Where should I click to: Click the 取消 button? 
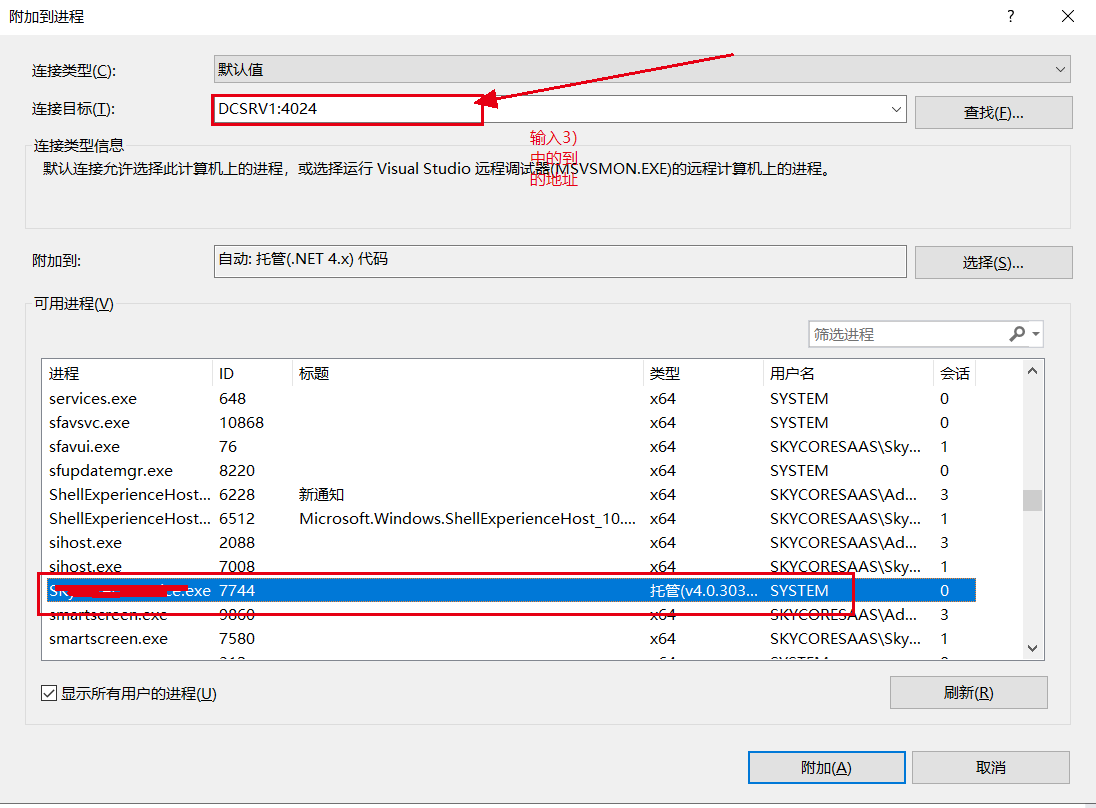[990, 767]
